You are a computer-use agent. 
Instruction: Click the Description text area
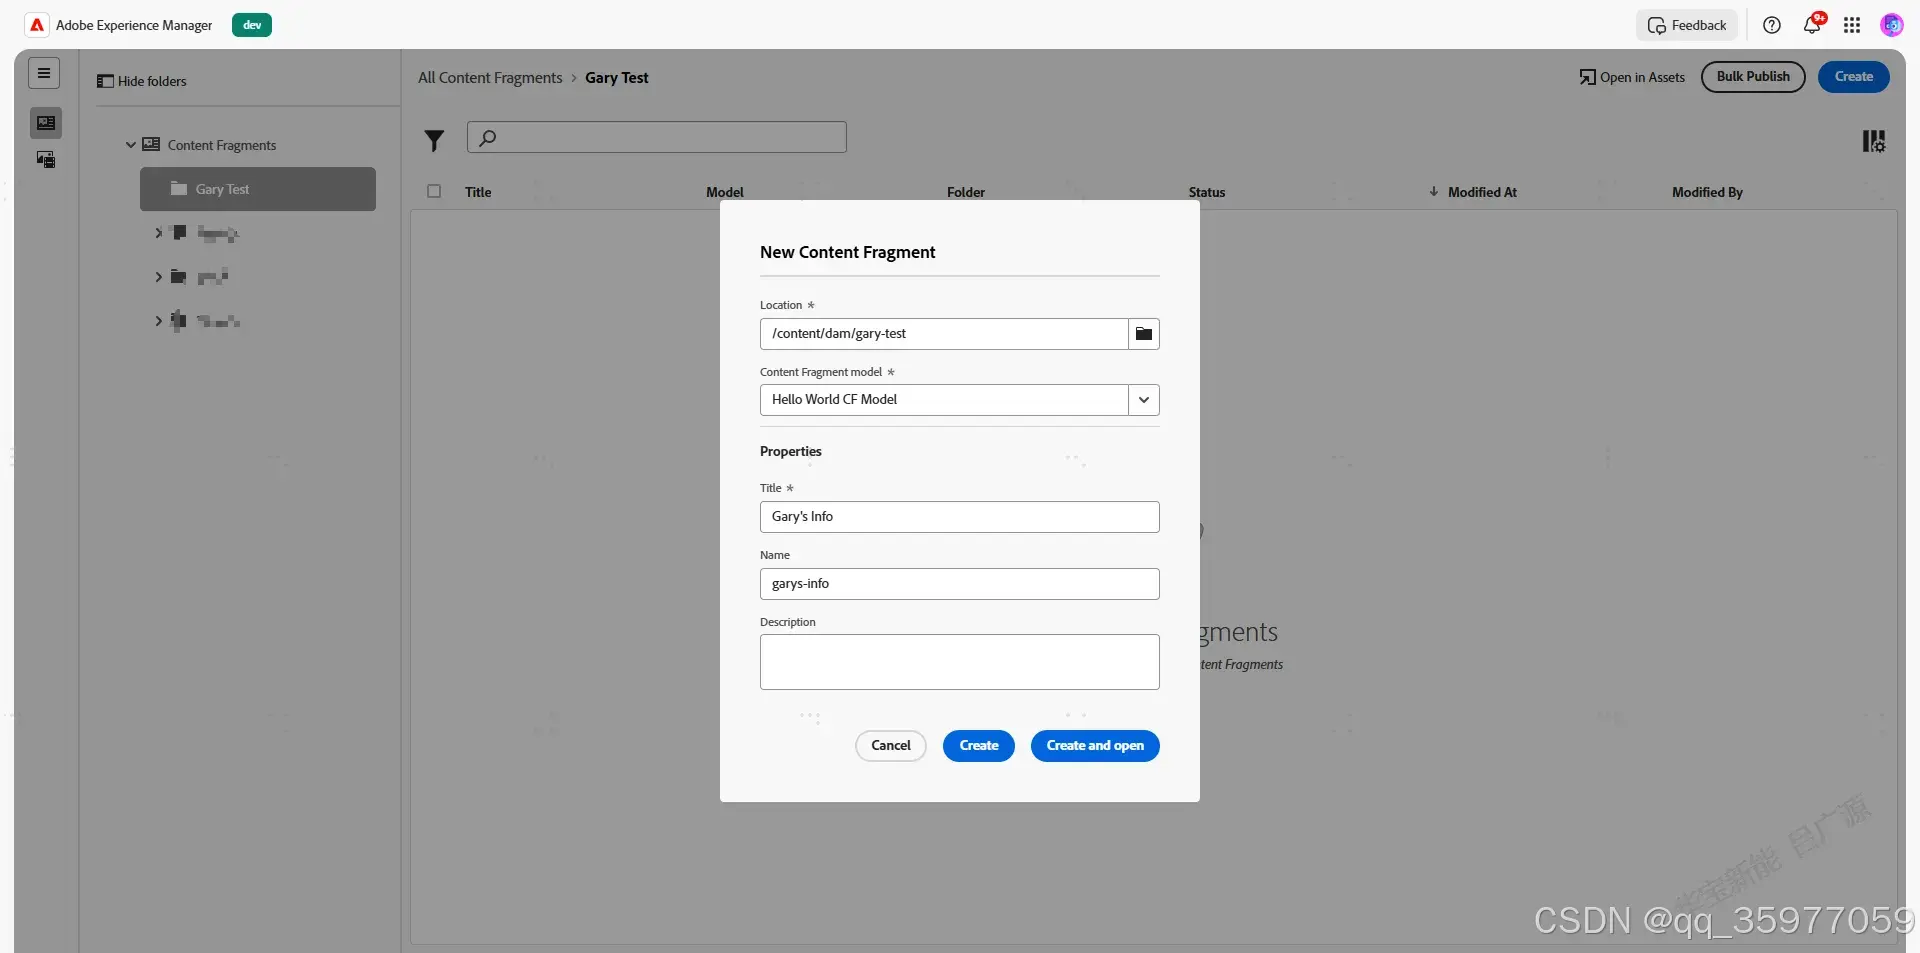tap(960, 662)
